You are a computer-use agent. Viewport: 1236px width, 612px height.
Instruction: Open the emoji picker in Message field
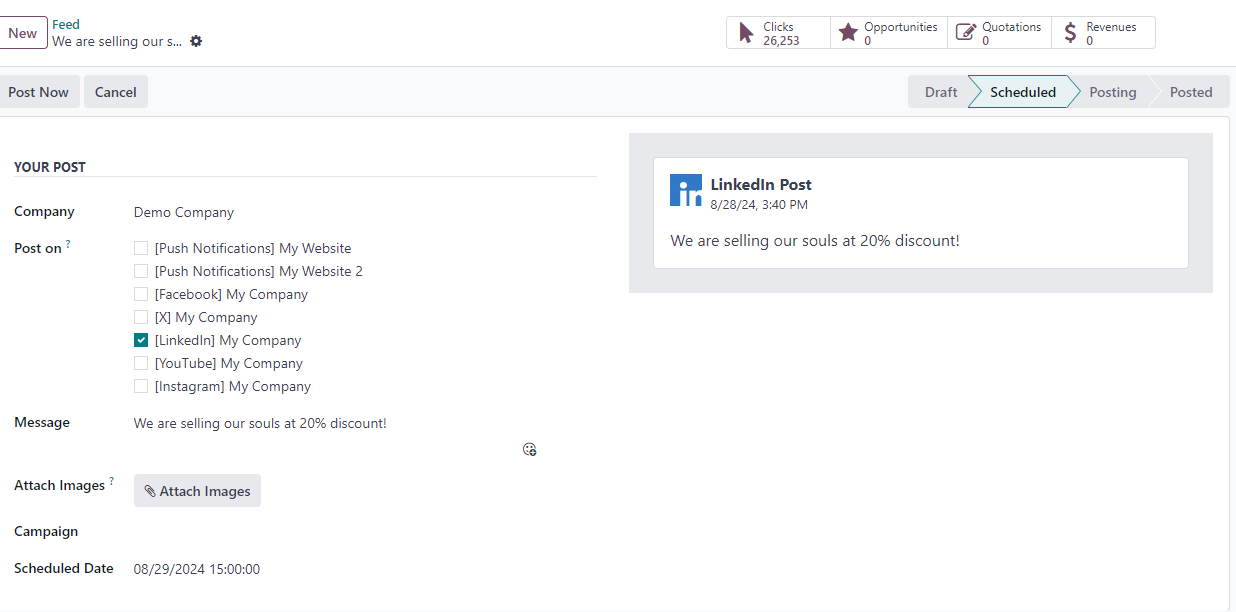(530, 450)
